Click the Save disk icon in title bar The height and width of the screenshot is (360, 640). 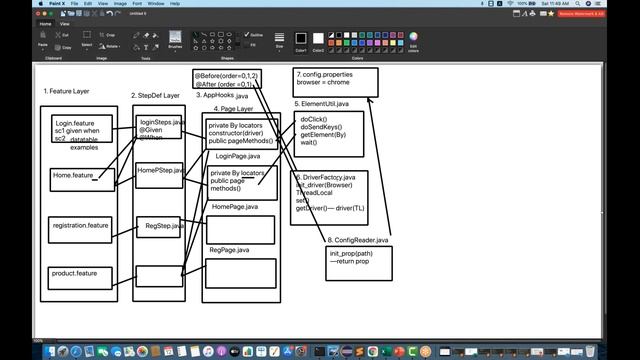pyautogui.click(x=79, y=13)
